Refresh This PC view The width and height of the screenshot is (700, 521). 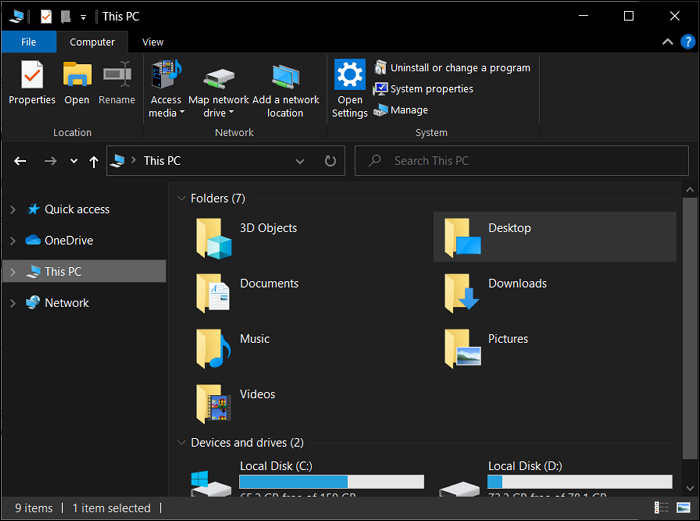point(330,161)
